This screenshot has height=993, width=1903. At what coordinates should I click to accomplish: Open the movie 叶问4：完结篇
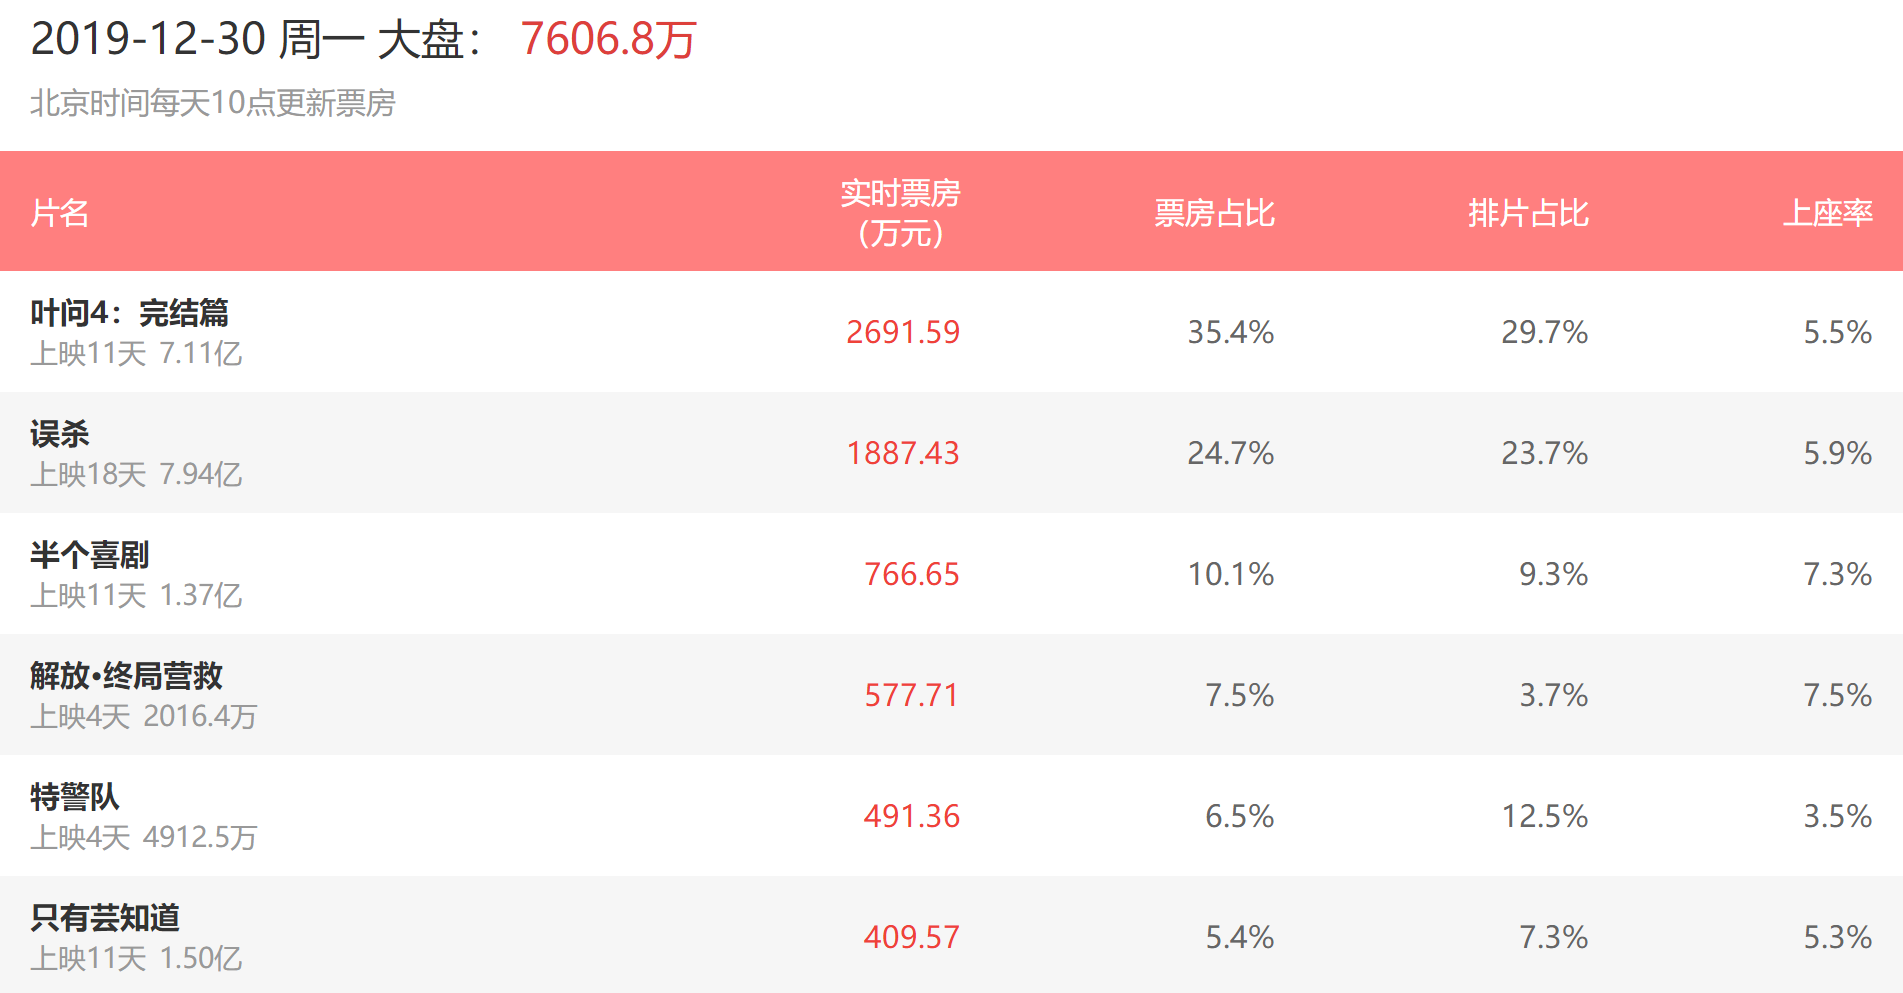click(x=129, y=313)
